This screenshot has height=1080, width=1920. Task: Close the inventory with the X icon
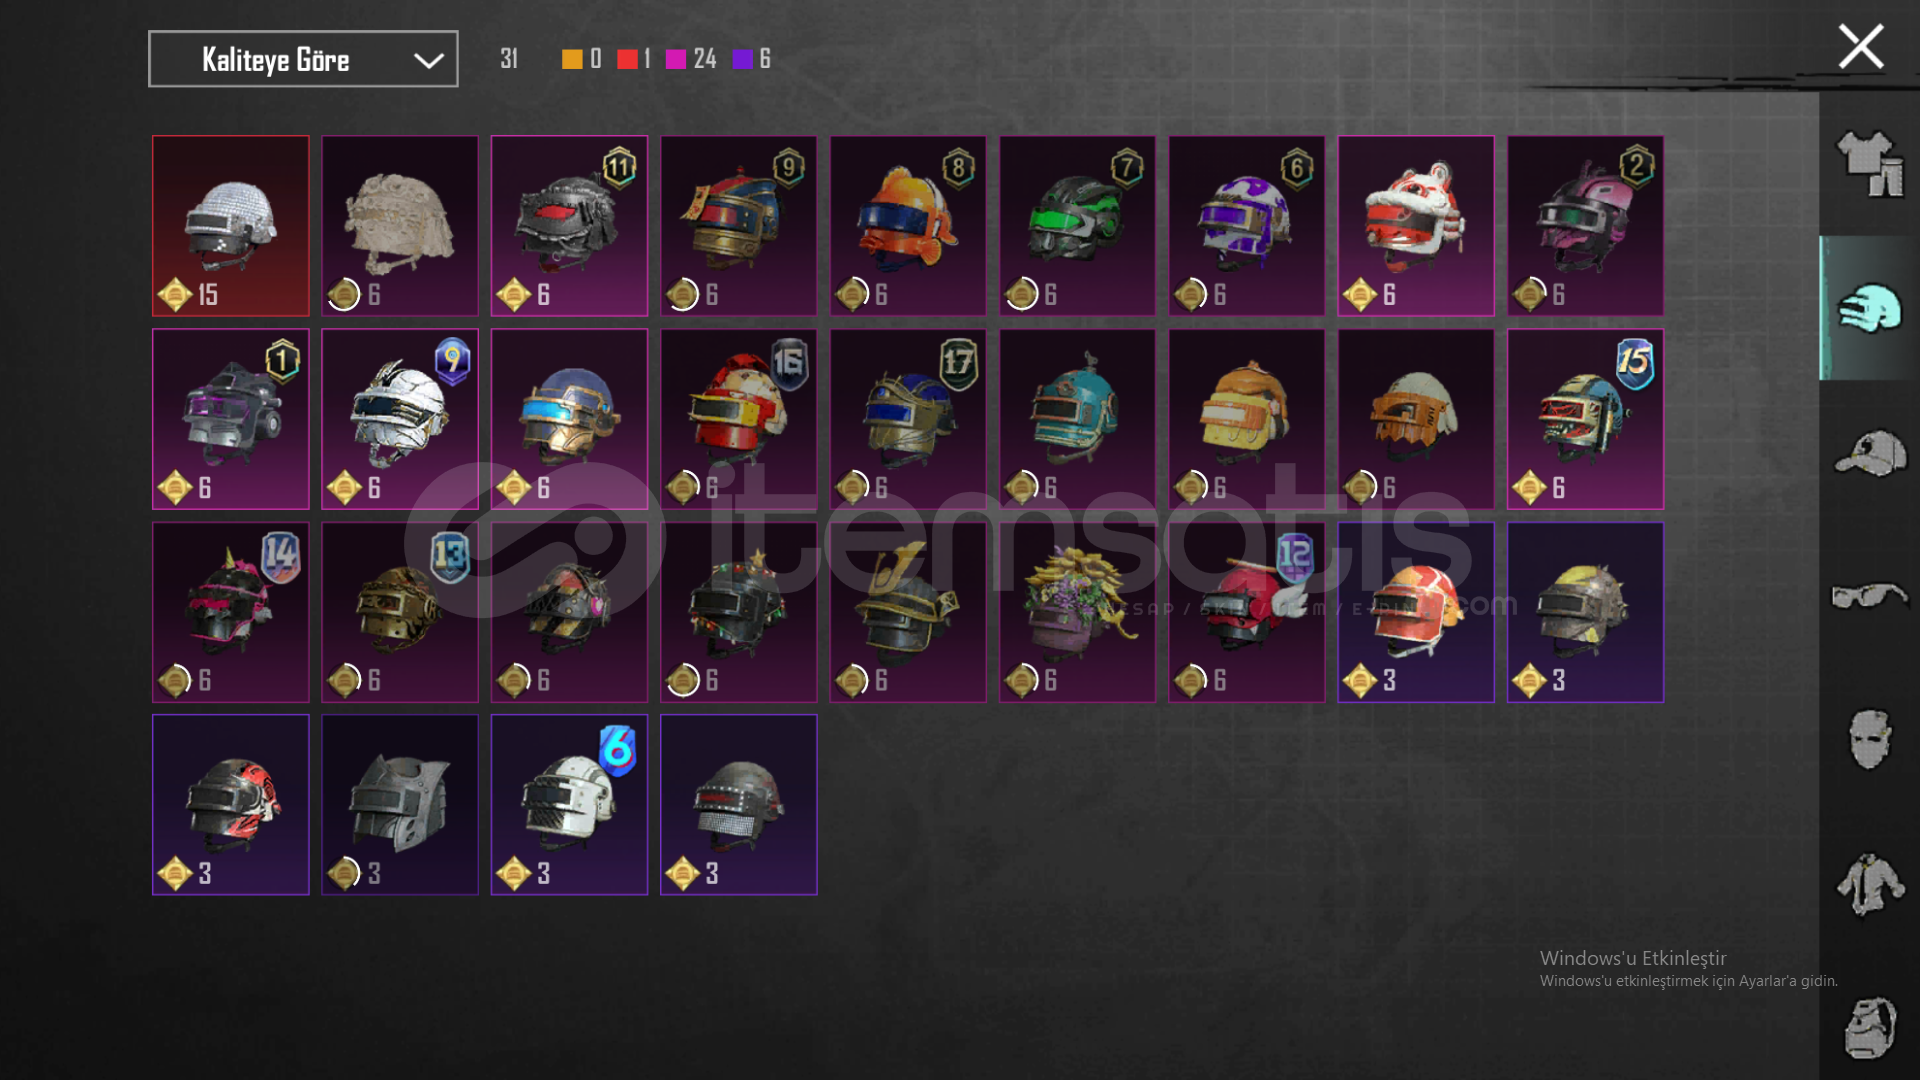point(1860,47)
